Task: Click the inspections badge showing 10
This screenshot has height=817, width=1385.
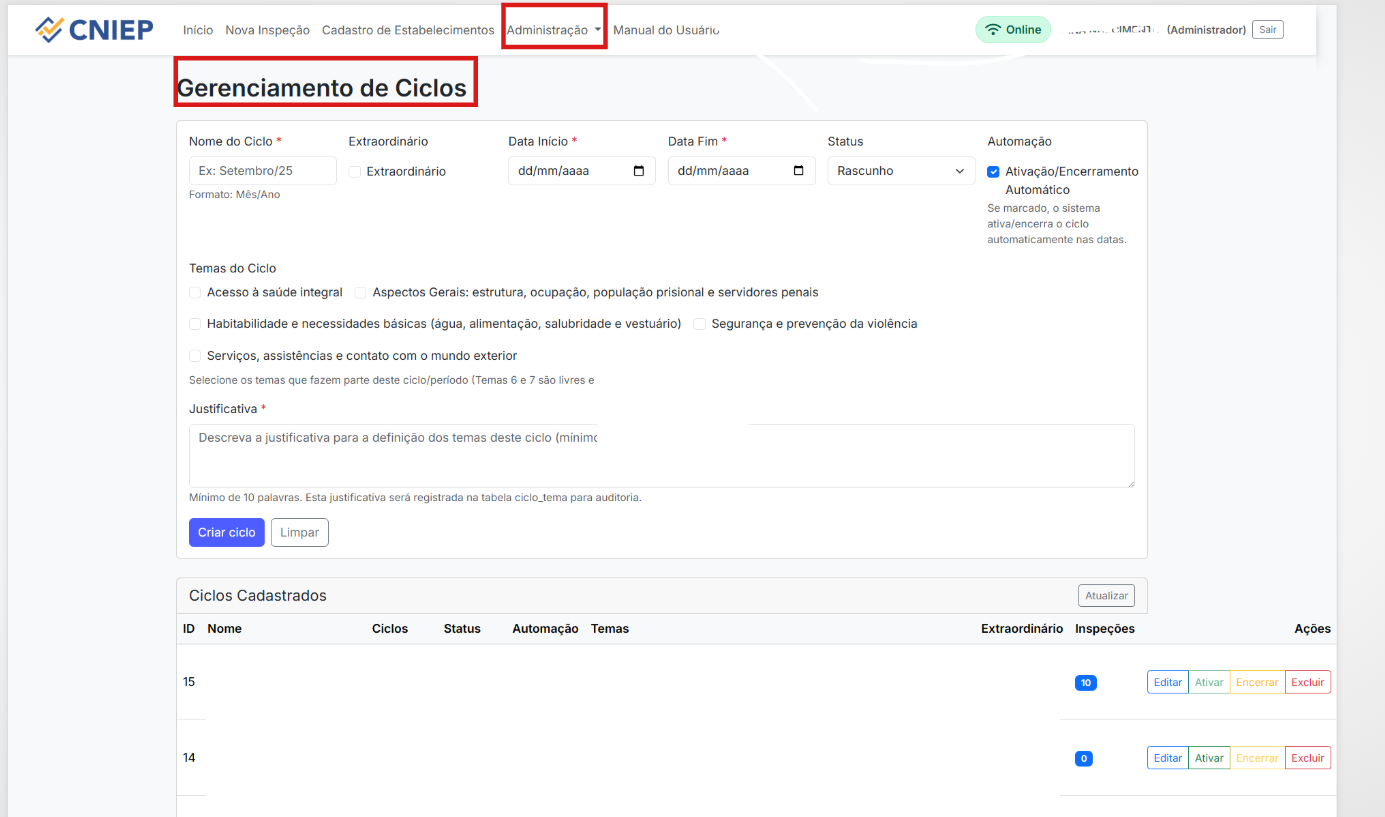Action: click(x=1085, y=683)
